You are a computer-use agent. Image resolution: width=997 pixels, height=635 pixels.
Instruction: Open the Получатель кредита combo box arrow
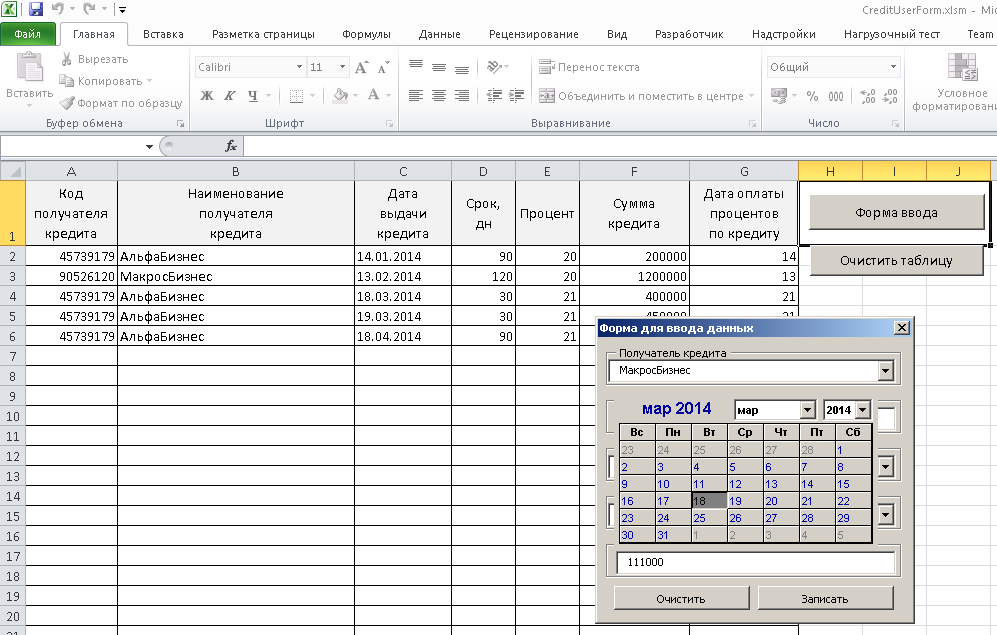point(885,371)
